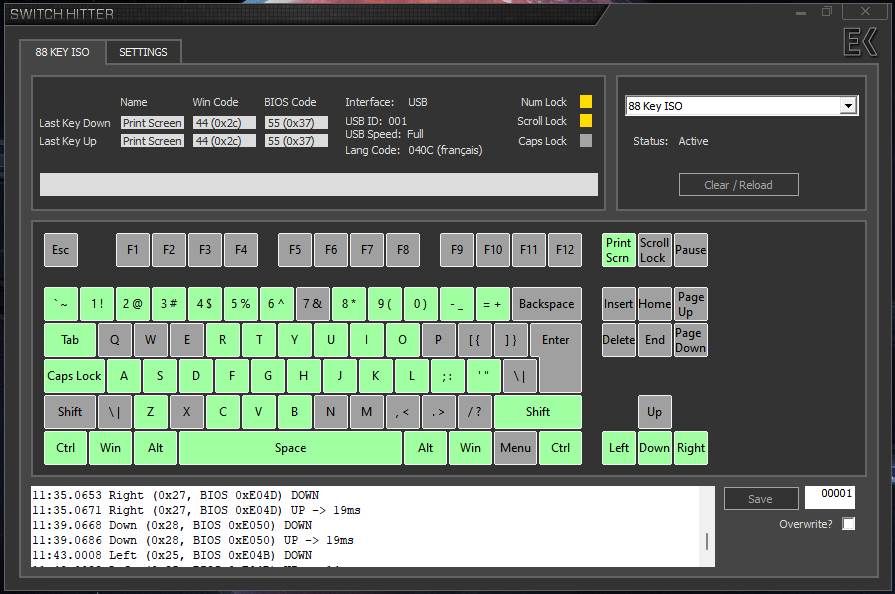Click the 'USB ID: 001' text
This screenshot has width=895, height=594.
pyautogui.click(x=376, y=121)
